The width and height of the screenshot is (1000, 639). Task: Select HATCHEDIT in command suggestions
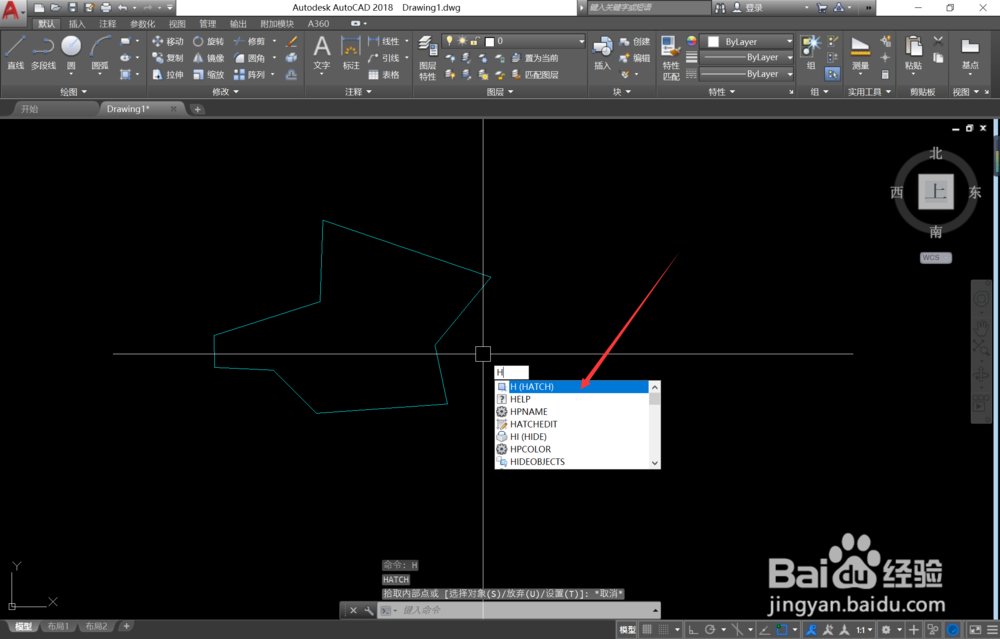[x=572, y=424]
